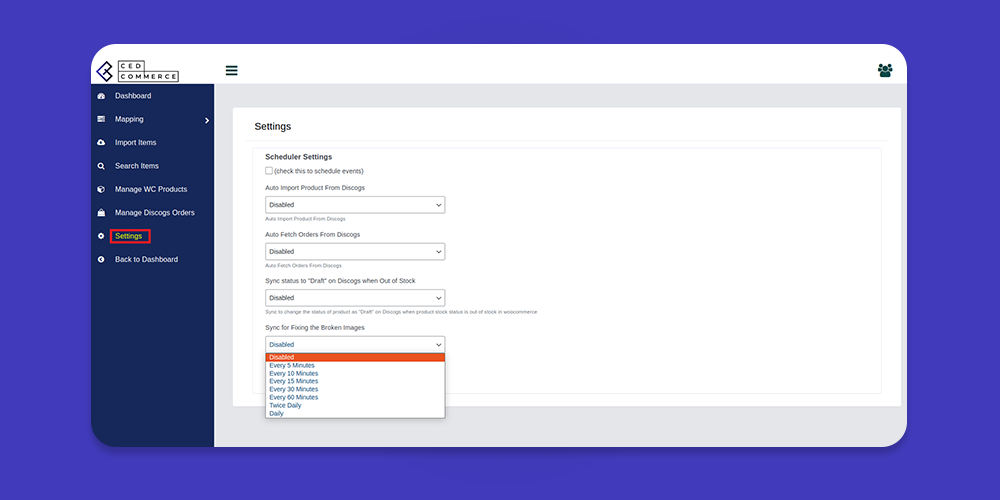Click the CedCommerce logo

point(137,71)
